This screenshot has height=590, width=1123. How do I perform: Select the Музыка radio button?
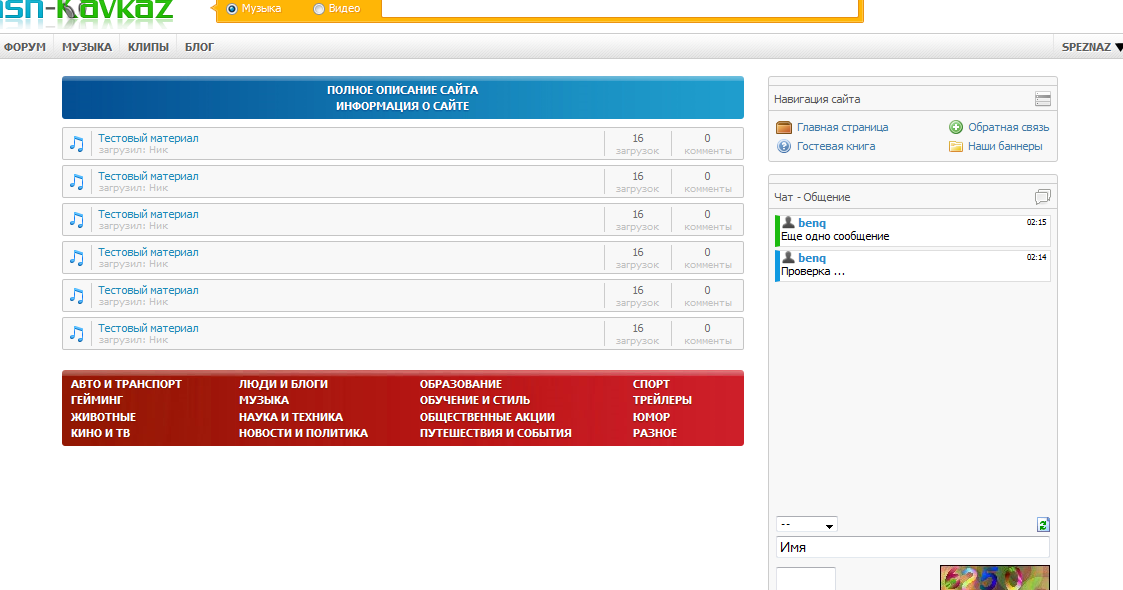point(232,9)
